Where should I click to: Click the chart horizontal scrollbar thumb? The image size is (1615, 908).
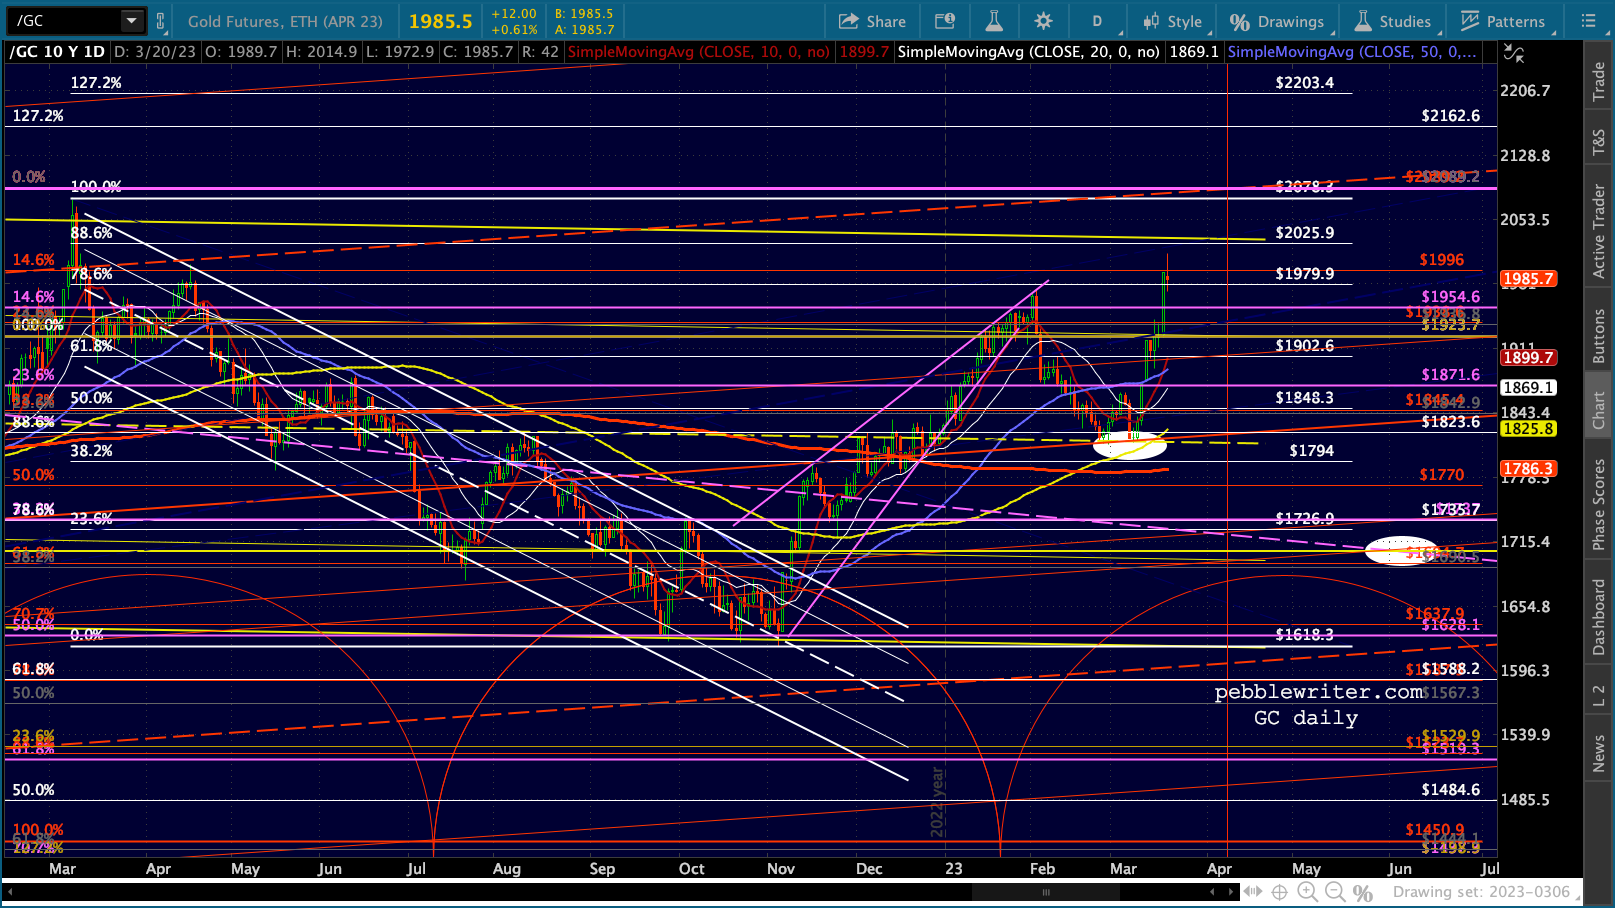click(1045, 892)
